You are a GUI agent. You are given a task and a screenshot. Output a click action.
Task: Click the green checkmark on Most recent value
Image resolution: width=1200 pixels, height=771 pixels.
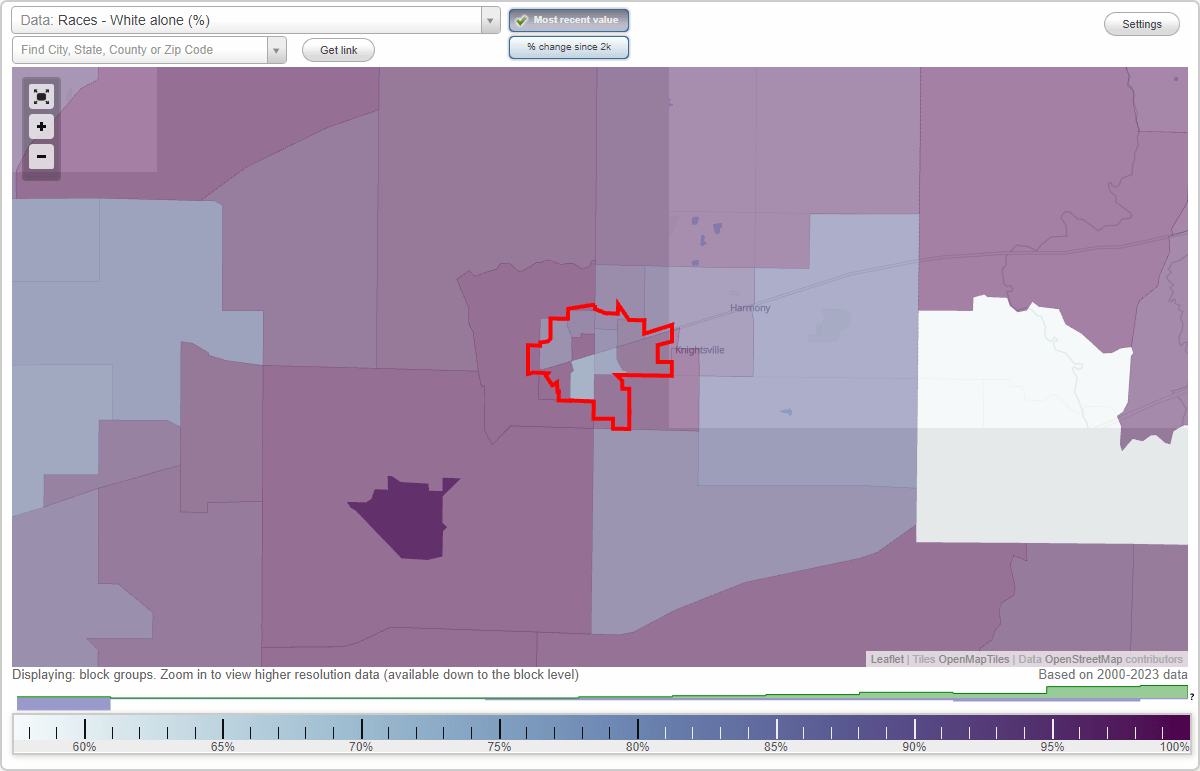tap(521, 19)
